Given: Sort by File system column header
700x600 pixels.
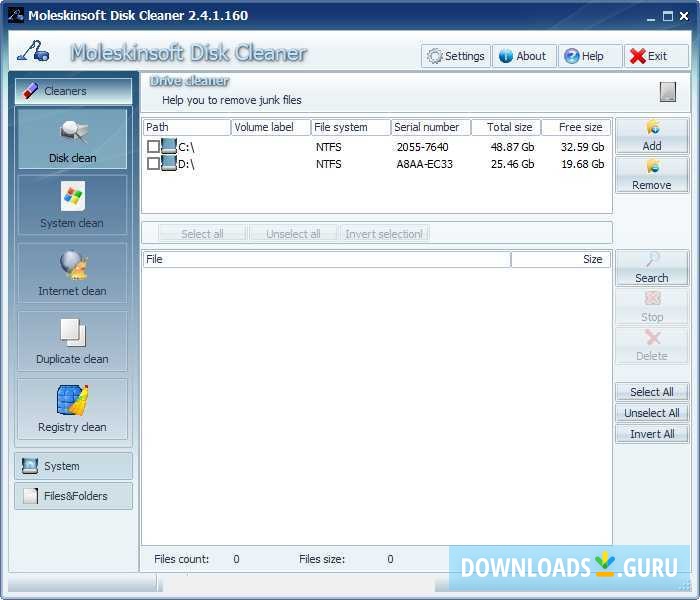Looking at the screenshot, I should pyautogui.click(x=351, y=127).
